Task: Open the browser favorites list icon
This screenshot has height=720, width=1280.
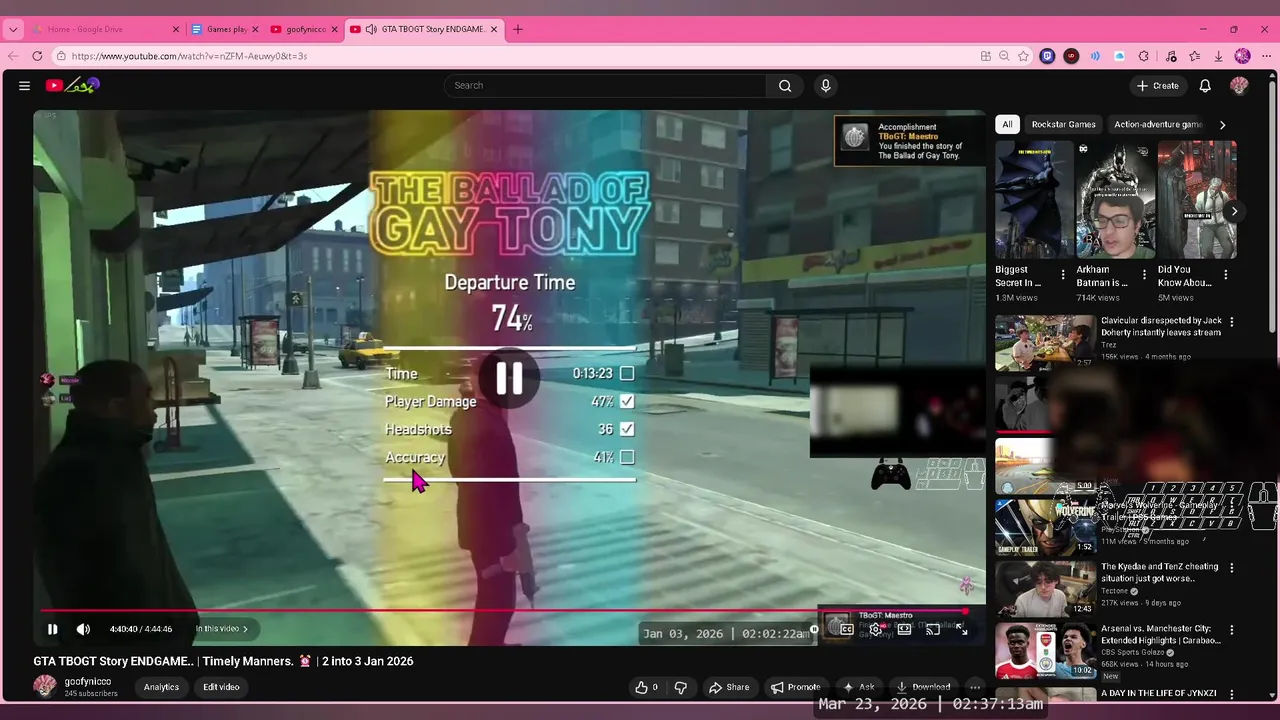Action: coord(1194,56)
